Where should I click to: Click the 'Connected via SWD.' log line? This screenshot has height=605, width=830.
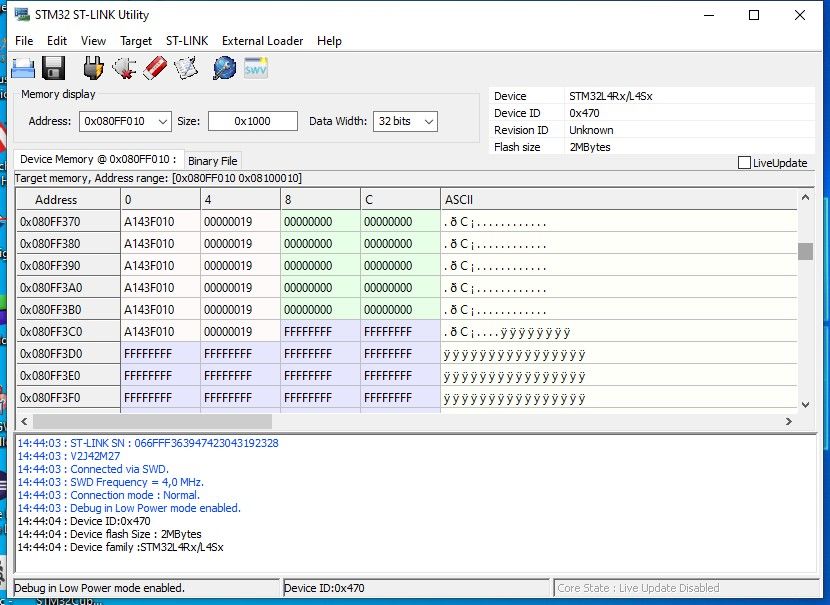pos(93,469)
